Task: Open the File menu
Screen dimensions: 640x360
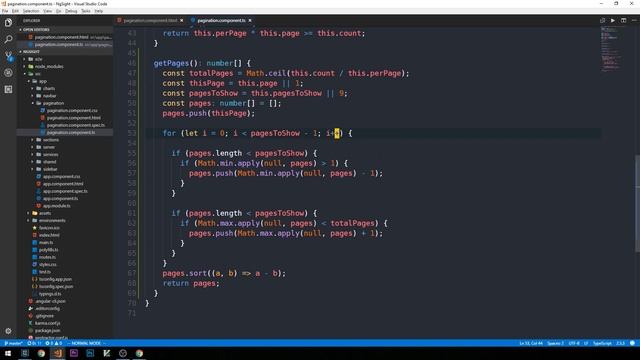Action: (5, 11)
